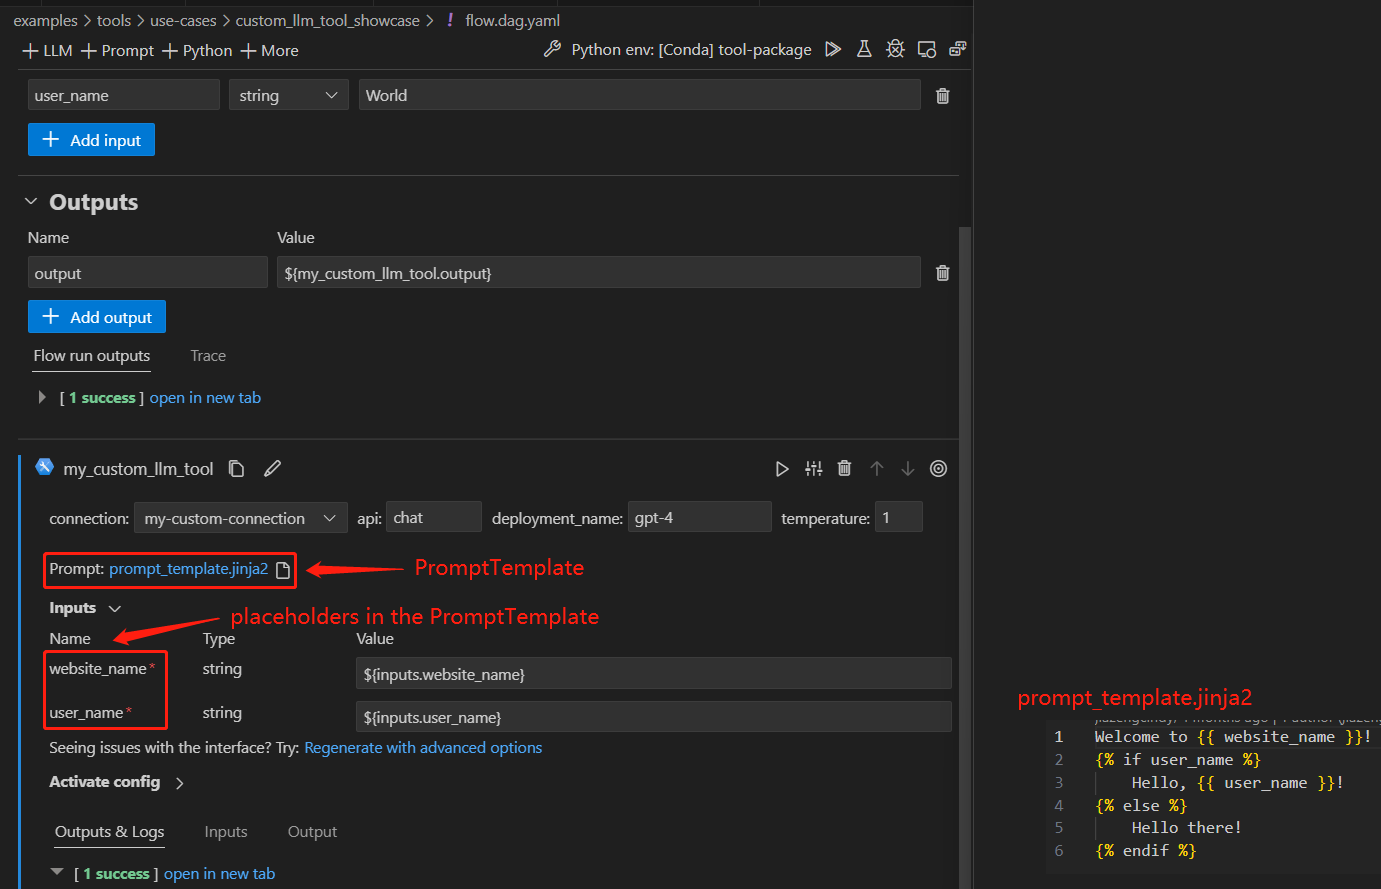Delete the my_custom_llm_tool node with trash icon
This screenshot has width=1381, height=889.
844,469
